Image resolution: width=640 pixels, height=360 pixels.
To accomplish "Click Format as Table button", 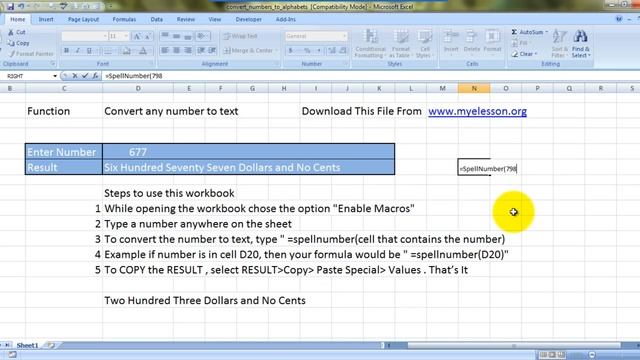I will pos(400,44).
